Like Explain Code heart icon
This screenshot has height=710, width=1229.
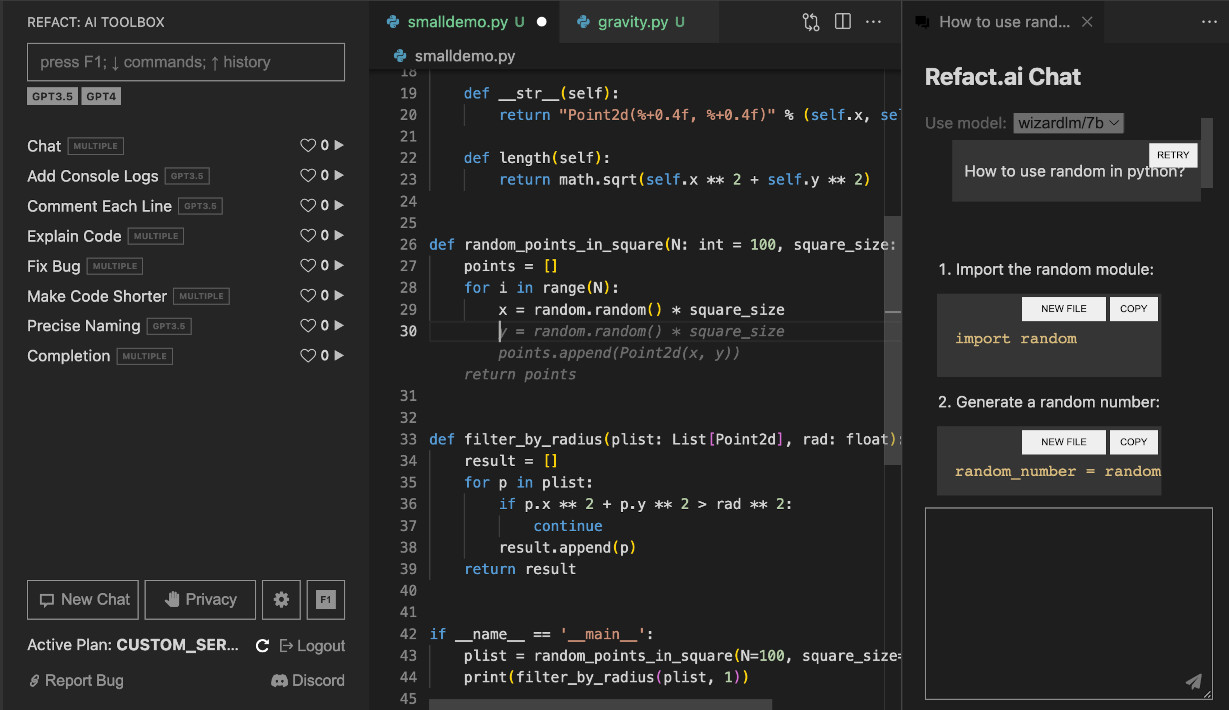pyautogui.click(x=308, y=236)
